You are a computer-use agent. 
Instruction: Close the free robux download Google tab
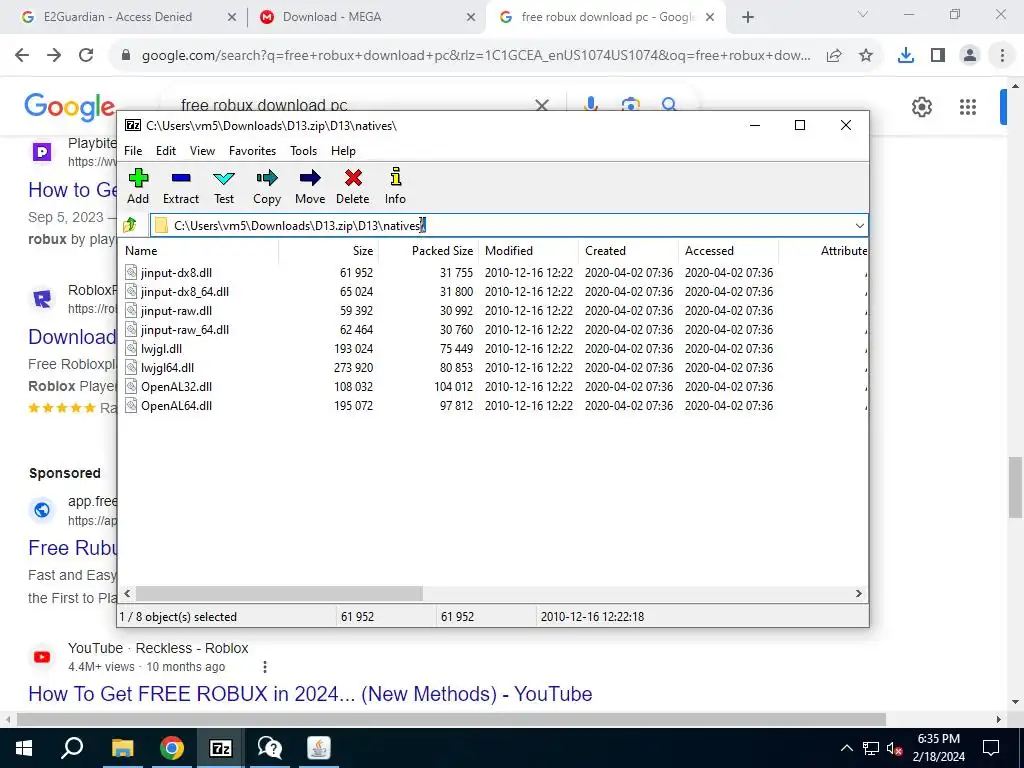[711, 17]
